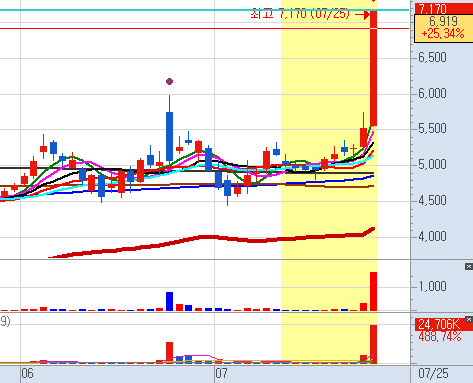Click the 6,000 price axis label

[x=432, y=93]
